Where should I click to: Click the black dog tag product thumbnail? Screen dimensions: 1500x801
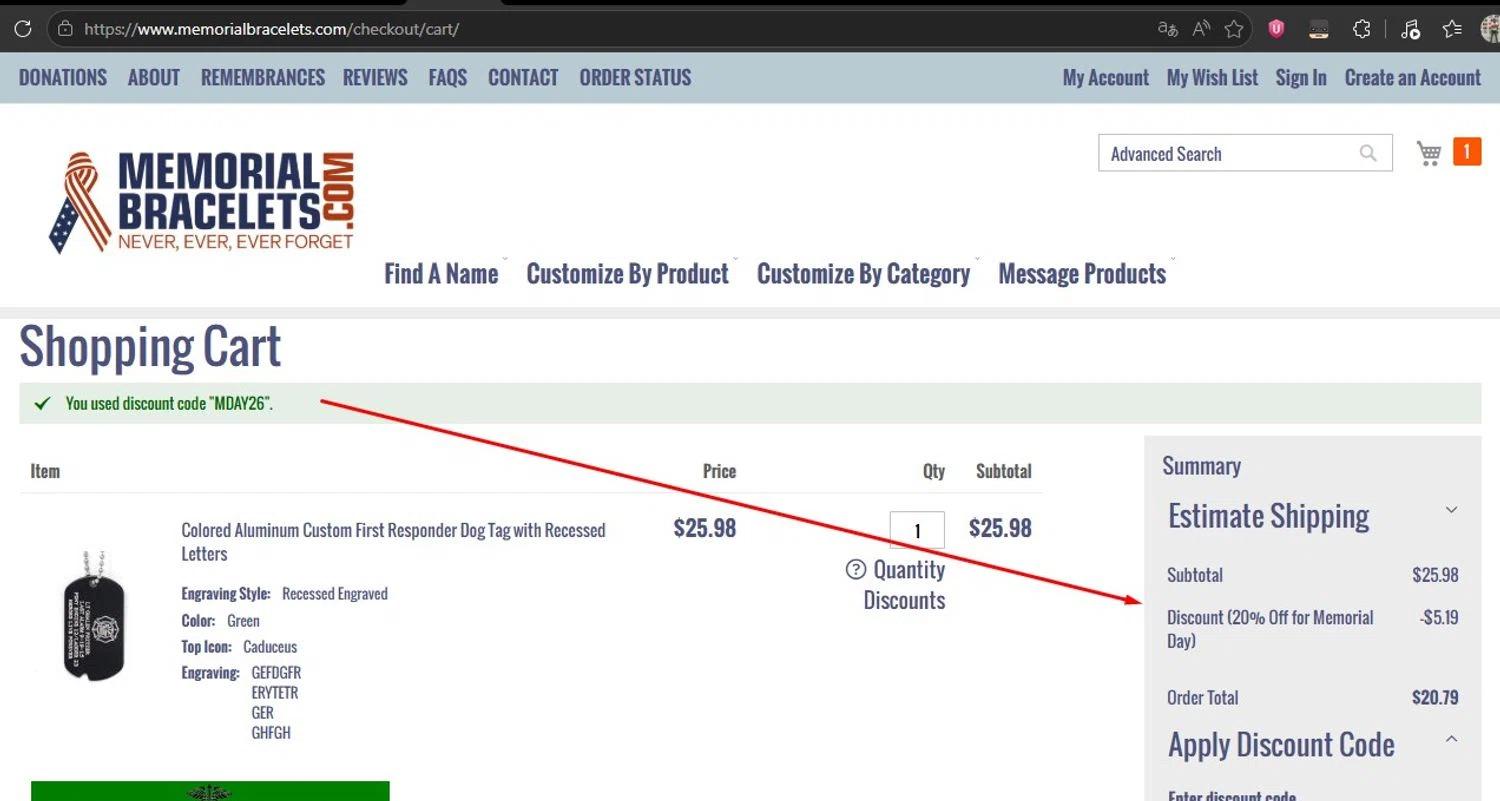[x=94, y=615]
